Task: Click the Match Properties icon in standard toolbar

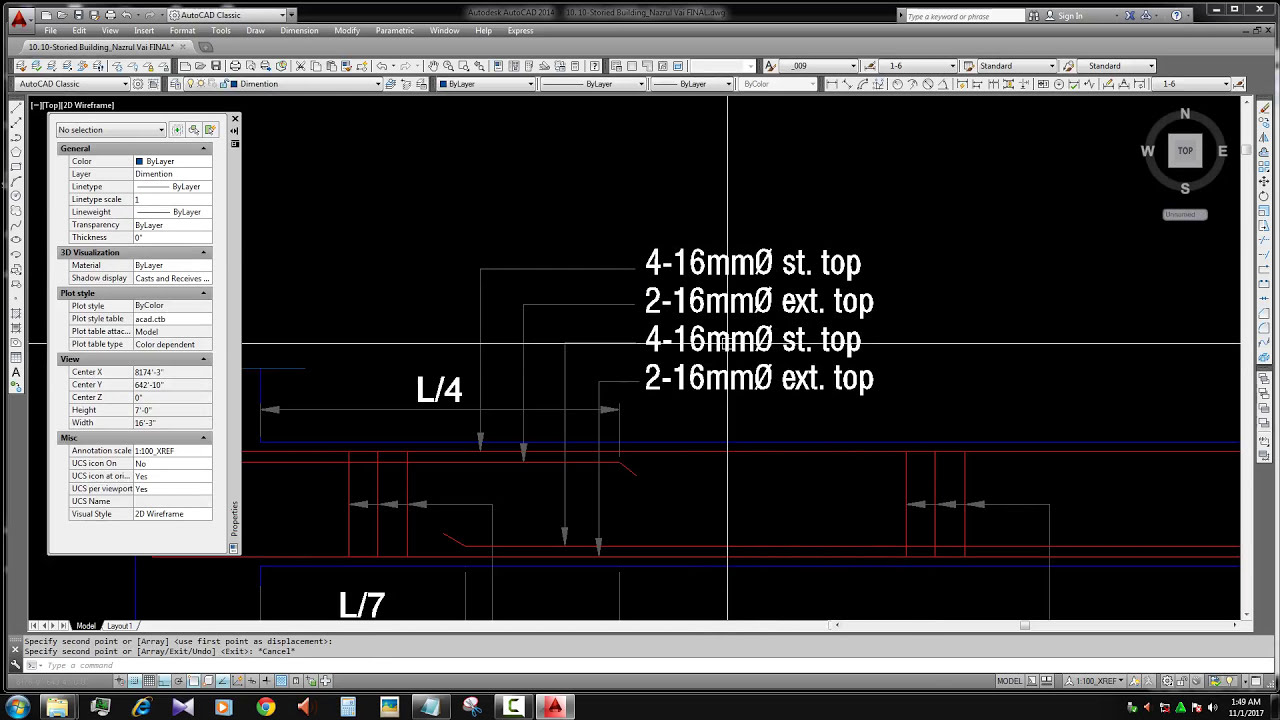Action: click(347, 66)
